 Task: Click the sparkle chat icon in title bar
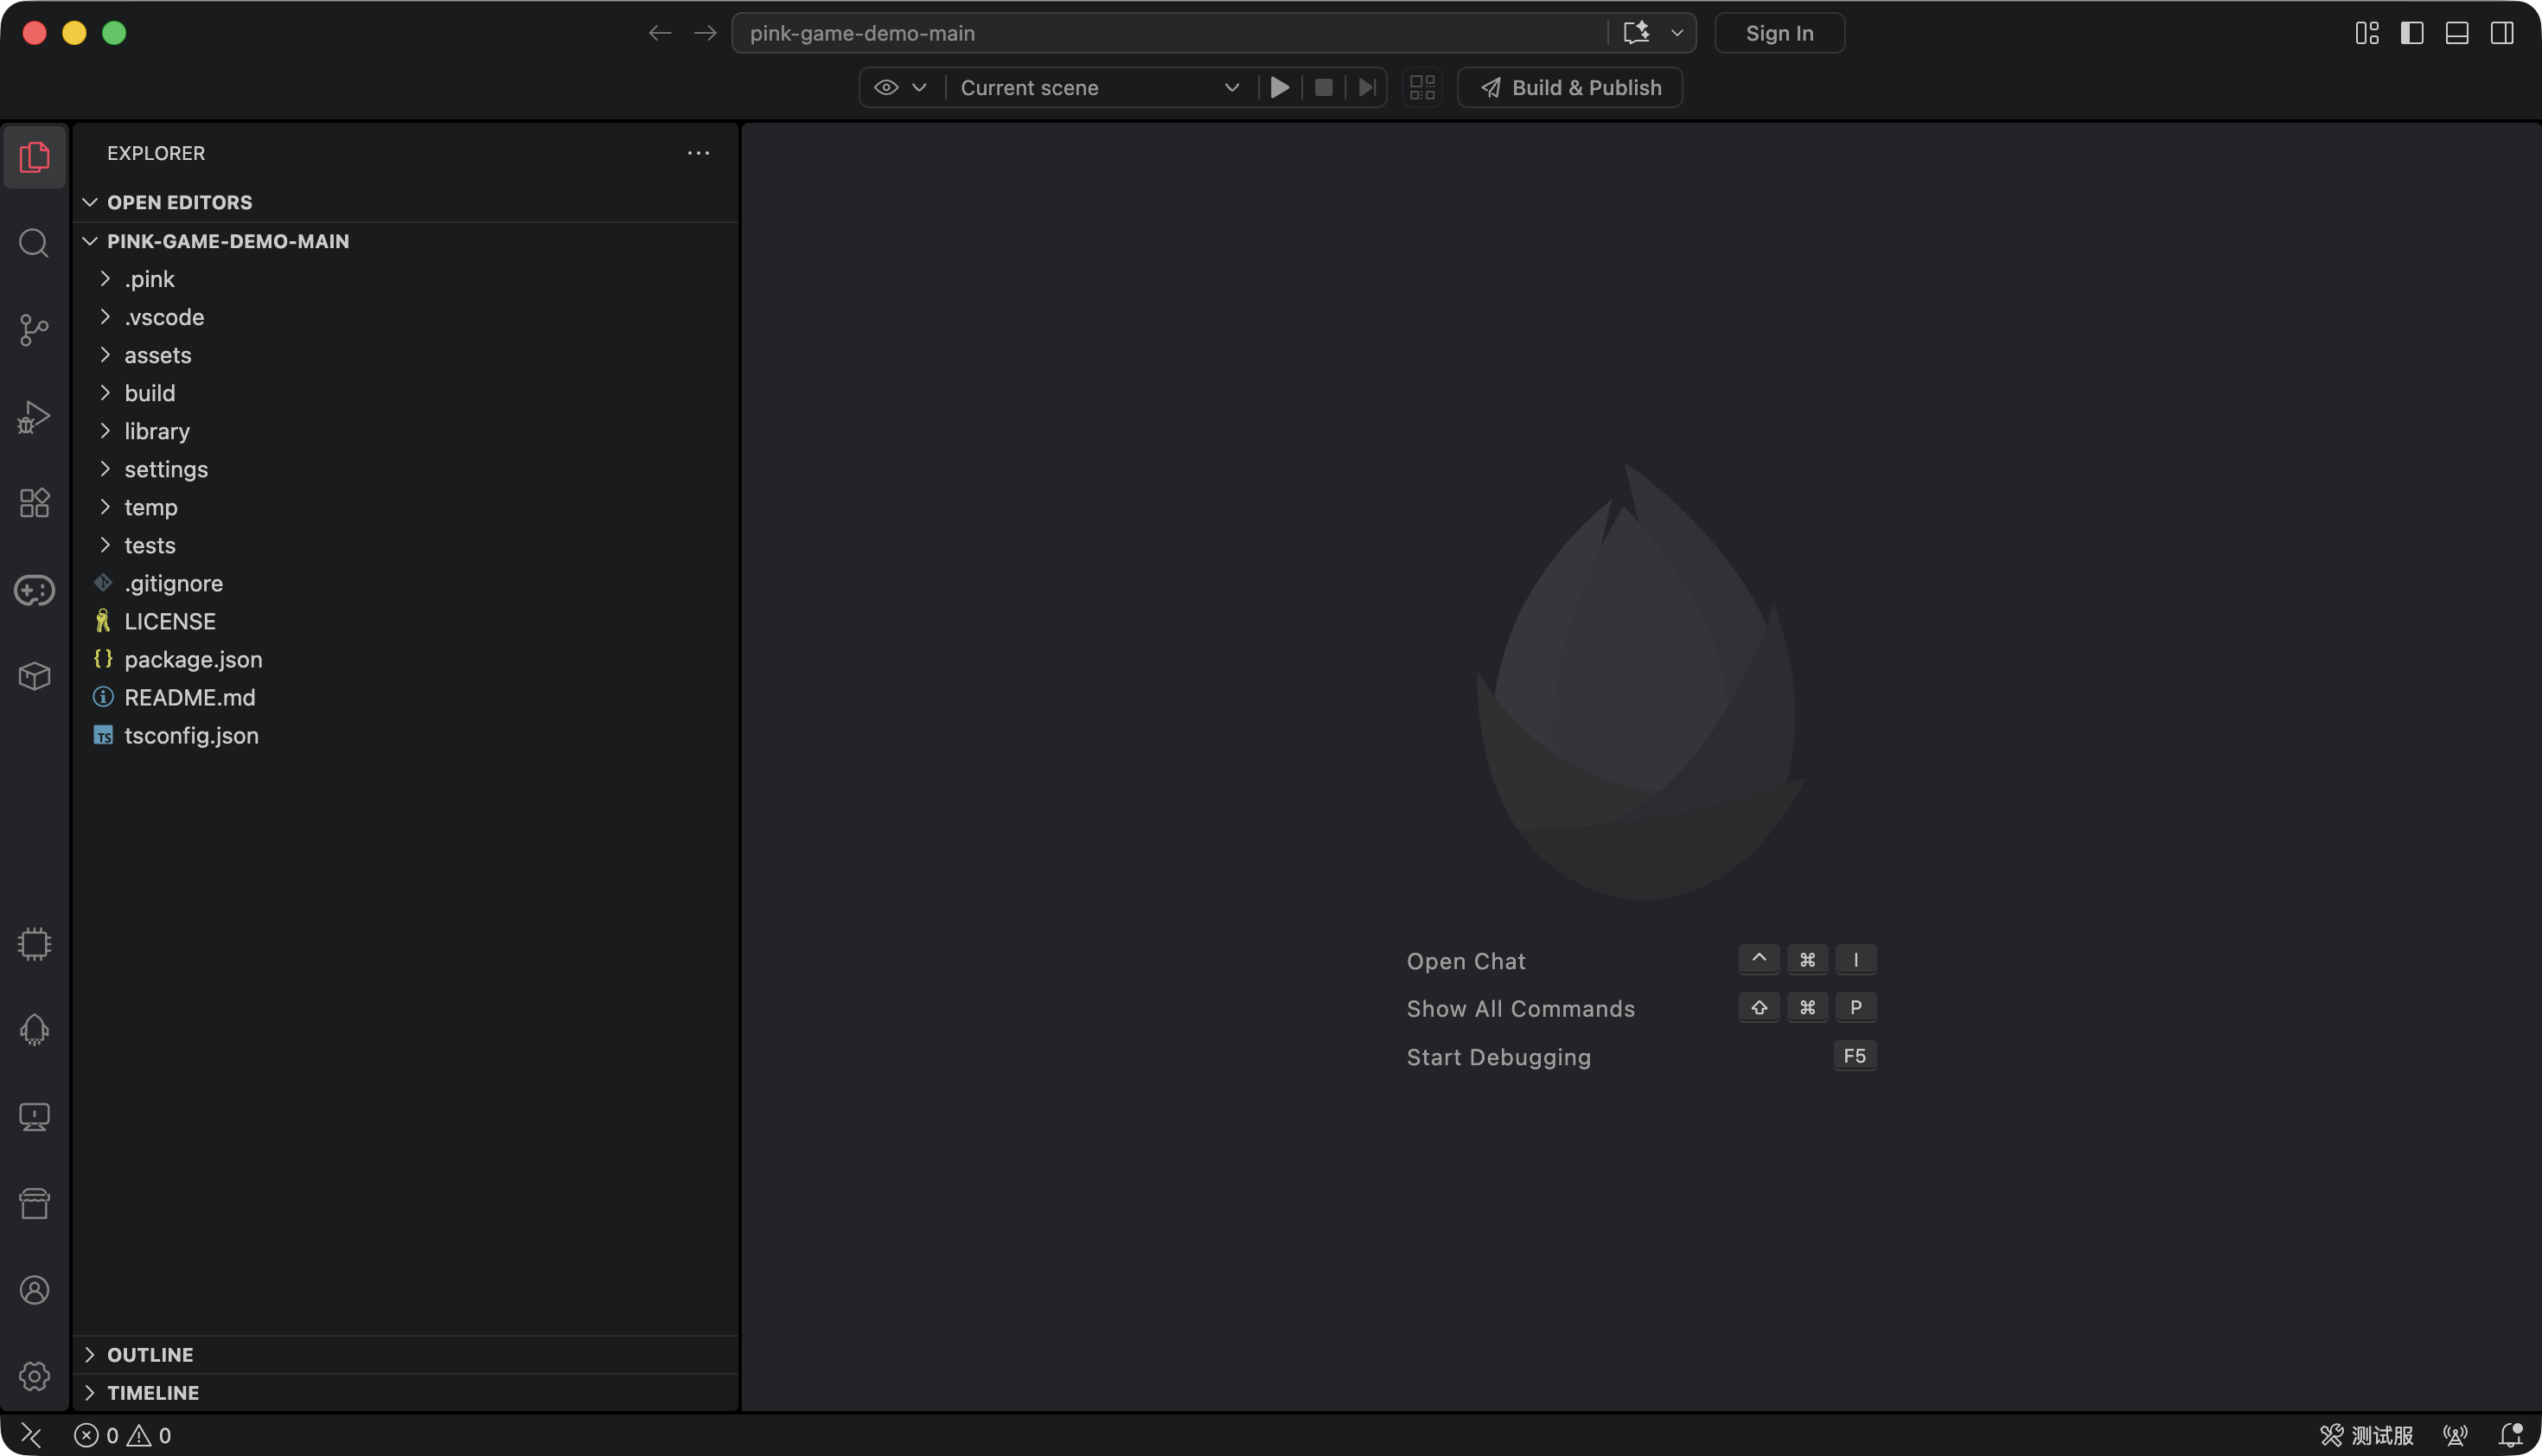tap(1636, 33)
